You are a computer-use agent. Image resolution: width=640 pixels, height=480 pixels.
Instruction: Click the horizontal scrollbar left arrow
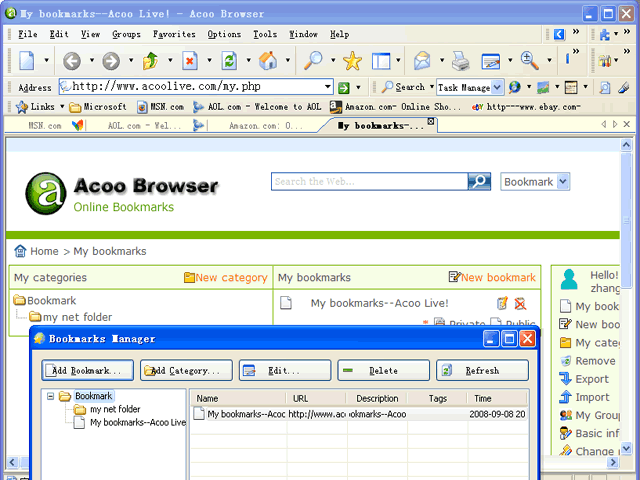12,462
